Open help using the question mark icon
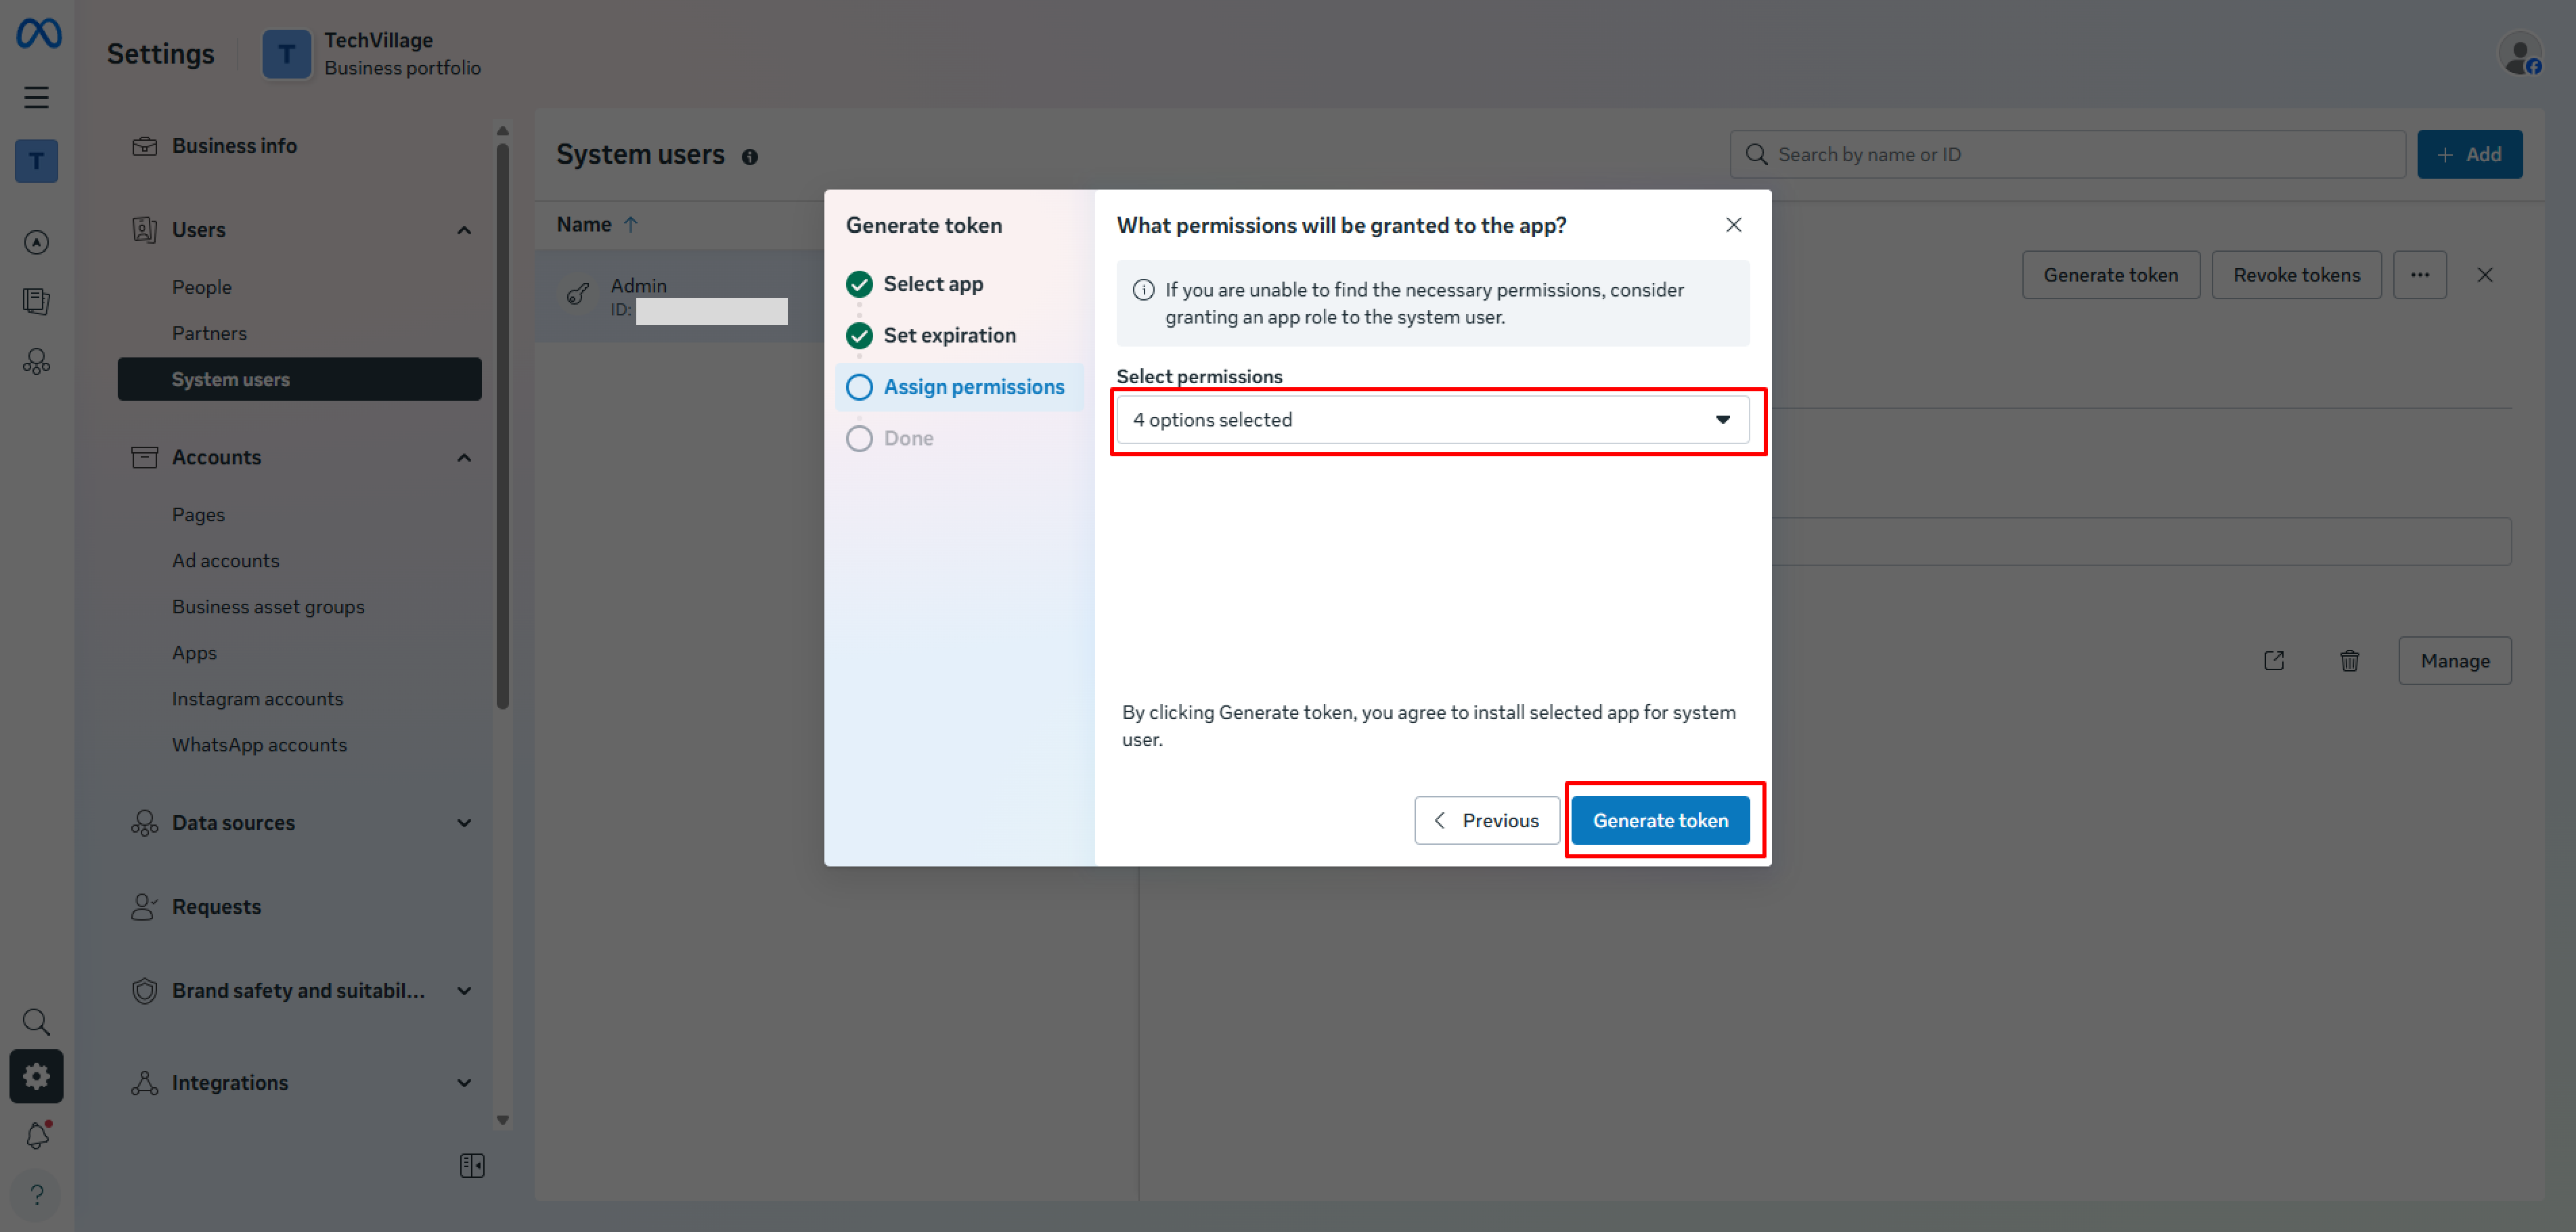 pyautogui.click(x=36, y=1194)
